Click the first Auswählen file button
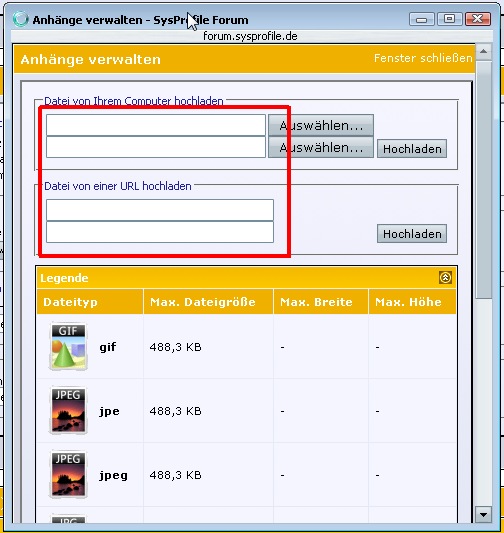 (x=321, y=125)
